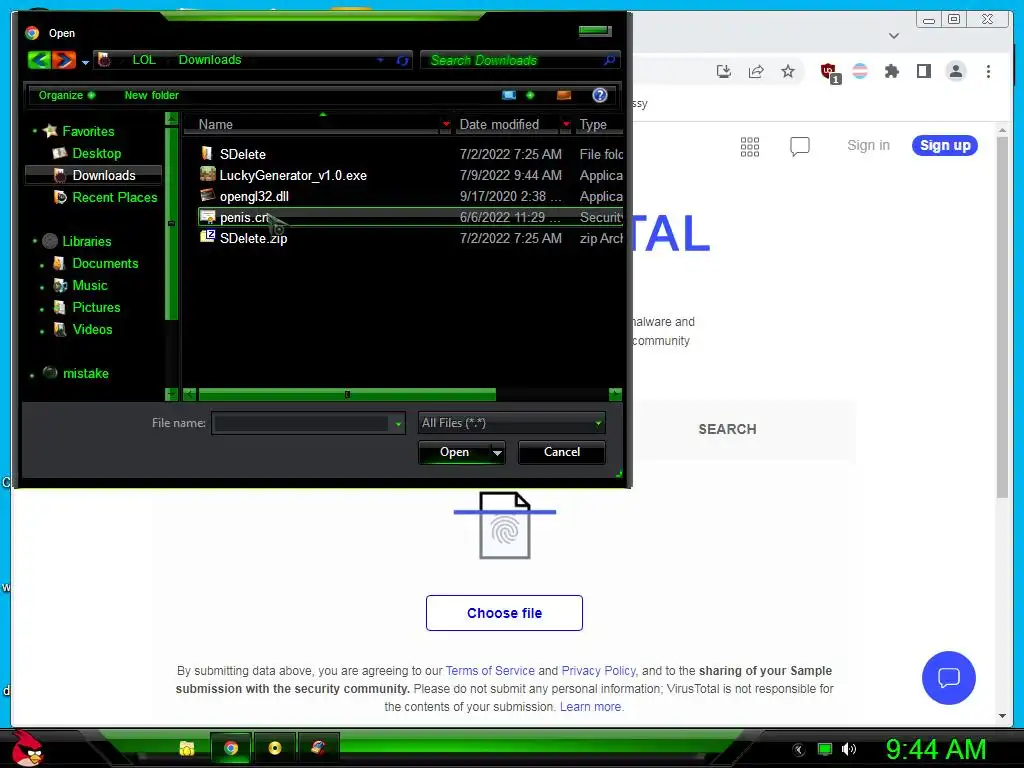The width and height of the screenshot is (1024, 768).
Task: Refresh the Downloads folder view
Action: pos(402,61)
